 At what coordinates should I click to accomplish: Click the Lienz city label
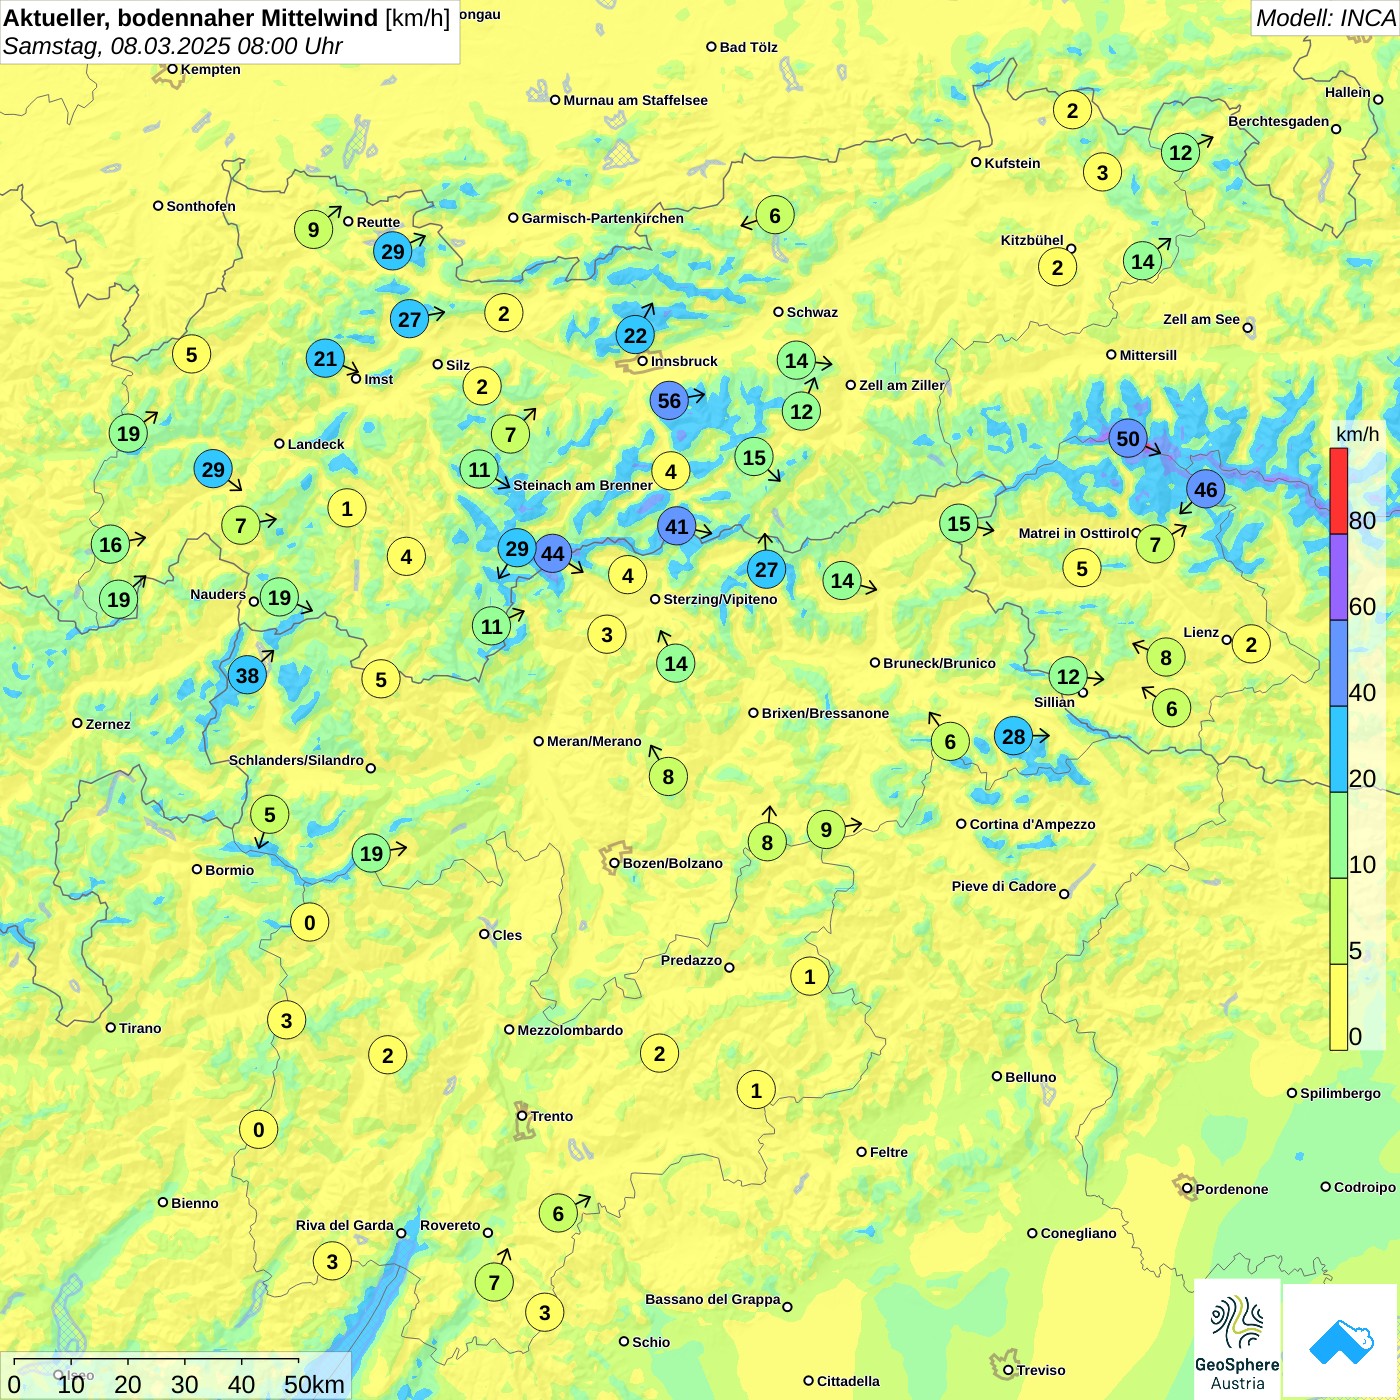(1201, 632)
